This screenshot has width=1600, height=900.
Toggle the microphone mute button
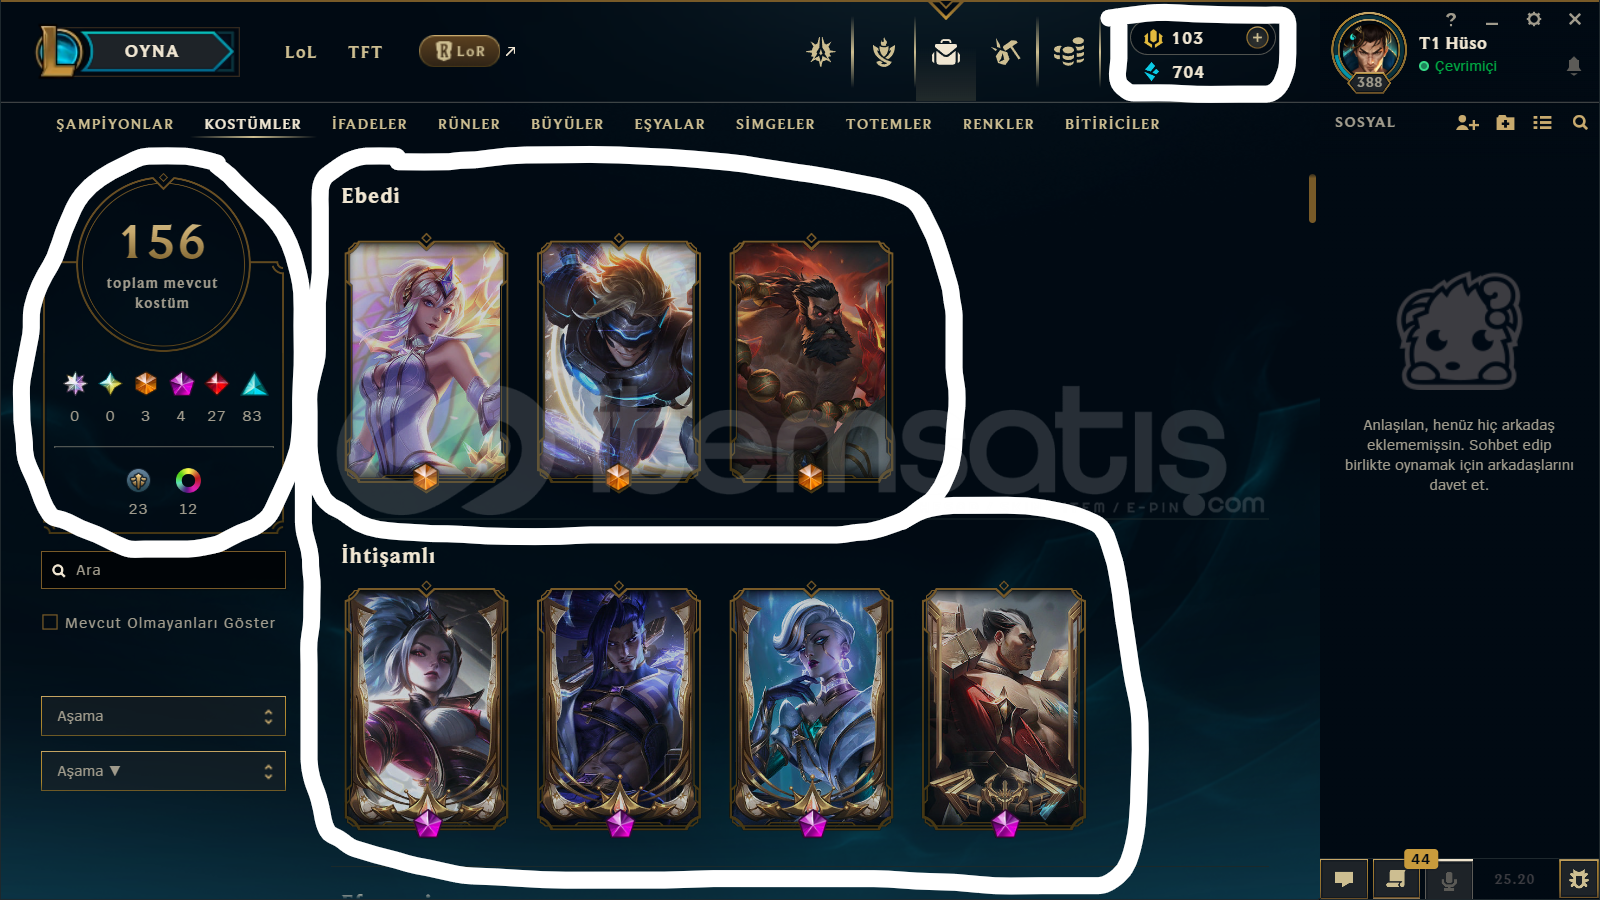[1448, 880]
